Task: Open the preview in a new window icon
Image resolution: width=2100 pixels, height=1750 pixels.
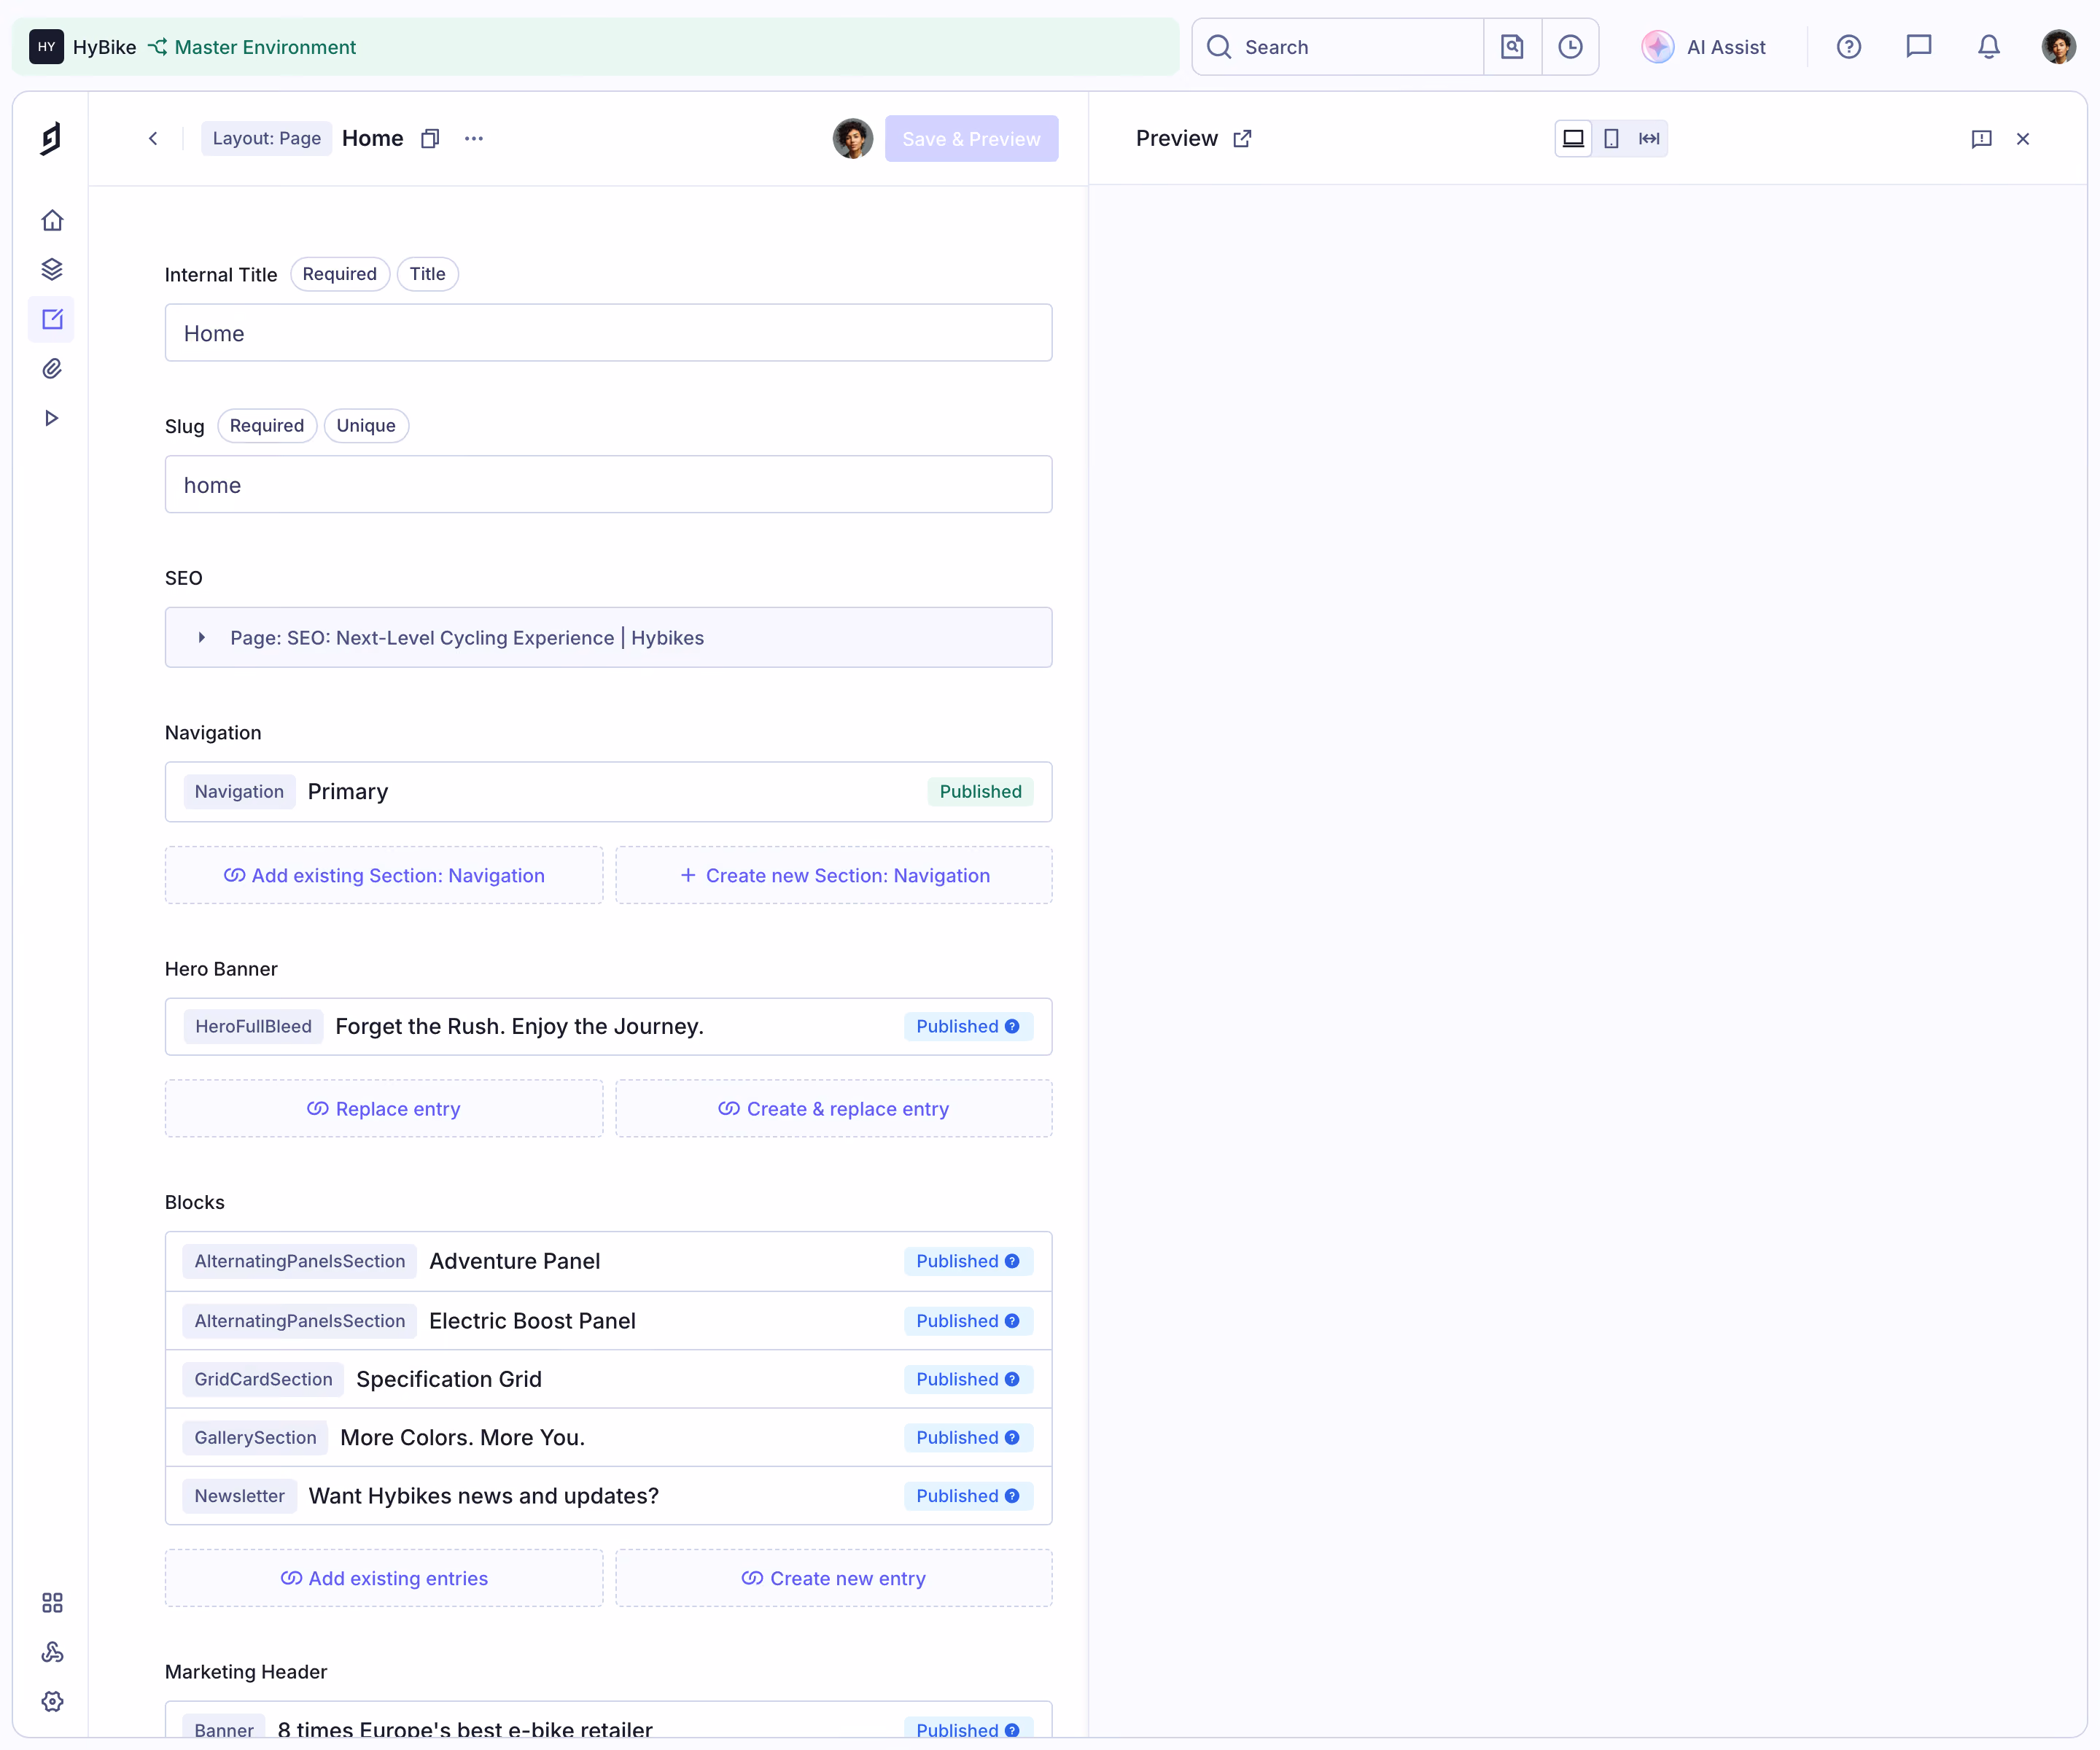Action: [1242, 139]
